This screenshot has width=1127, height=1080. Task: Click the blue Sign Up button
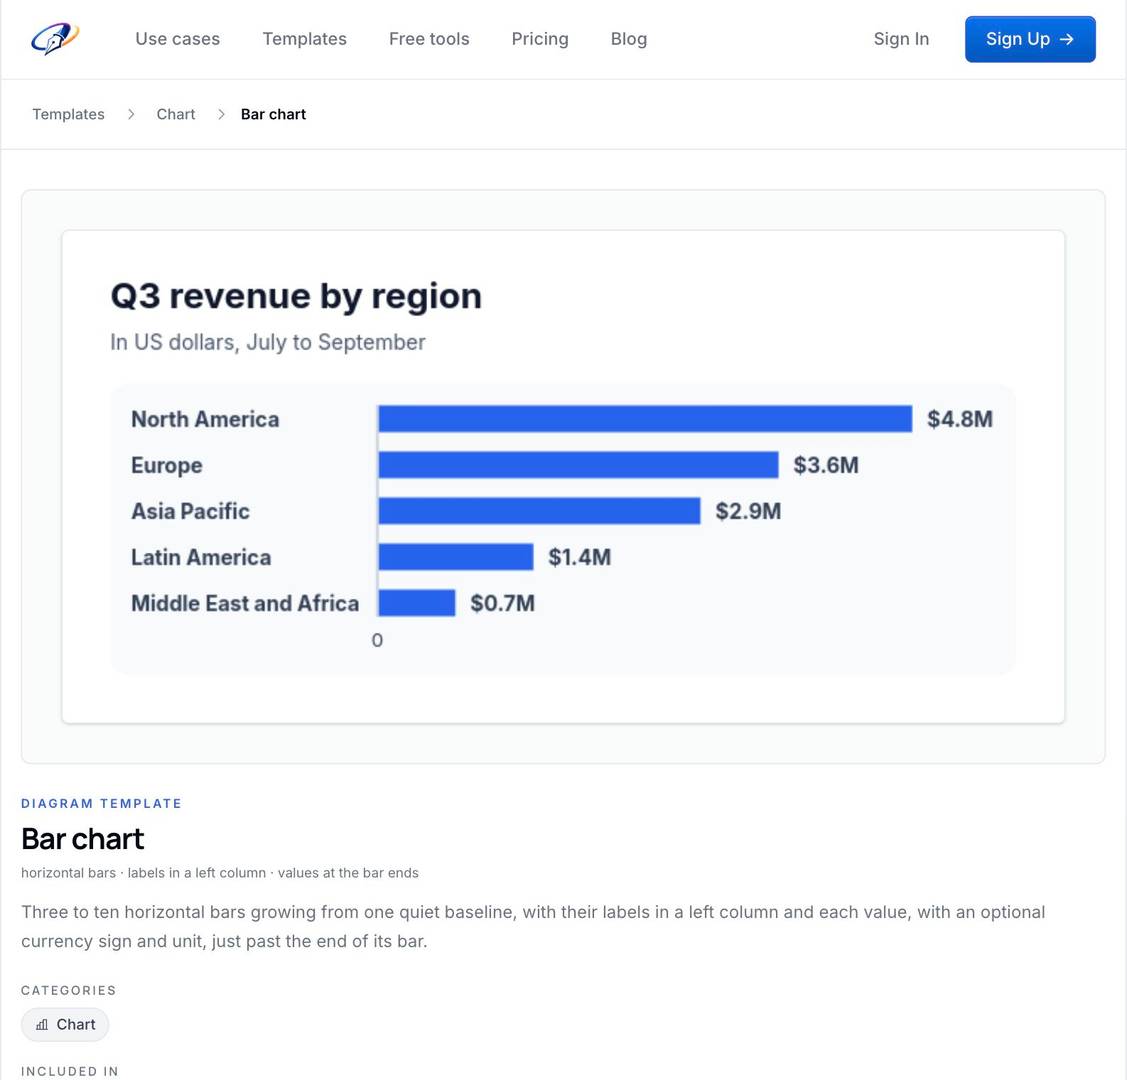pyautogui.click(x=1030, y=39)
